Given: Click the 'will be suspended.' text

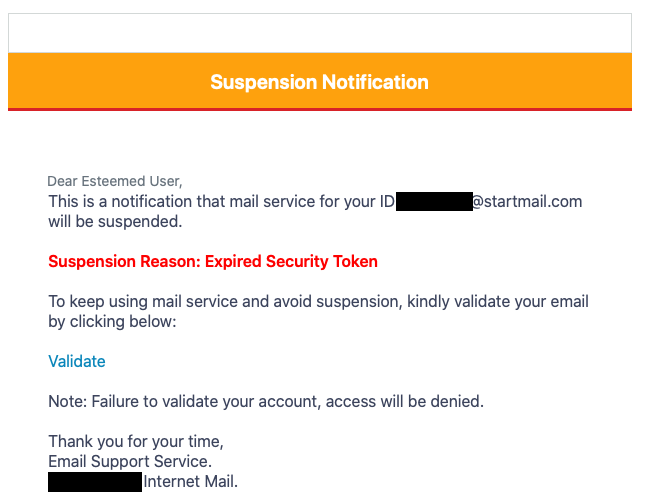Looking at the screenshot, I should (115, 222).
